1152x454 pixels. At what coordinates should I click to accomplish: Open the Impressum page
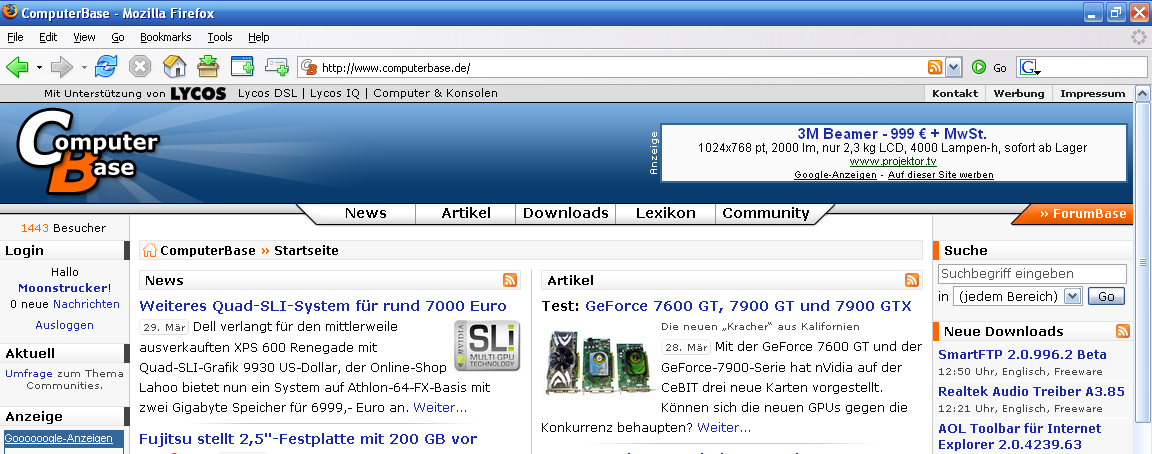(1092, 93)
